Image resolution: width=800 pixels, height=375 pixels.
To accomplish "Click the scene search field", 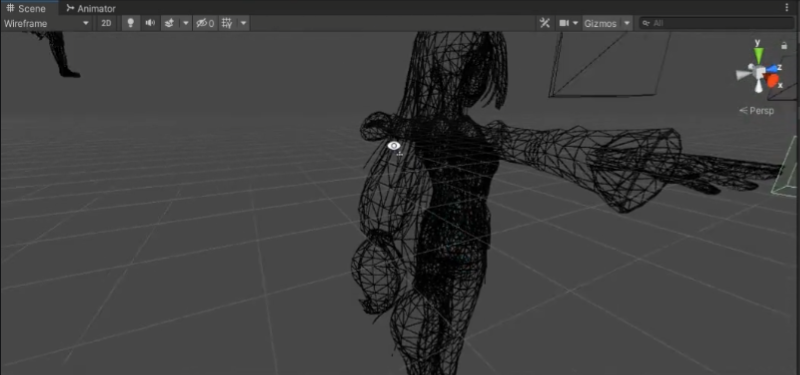I will [716, 23].
